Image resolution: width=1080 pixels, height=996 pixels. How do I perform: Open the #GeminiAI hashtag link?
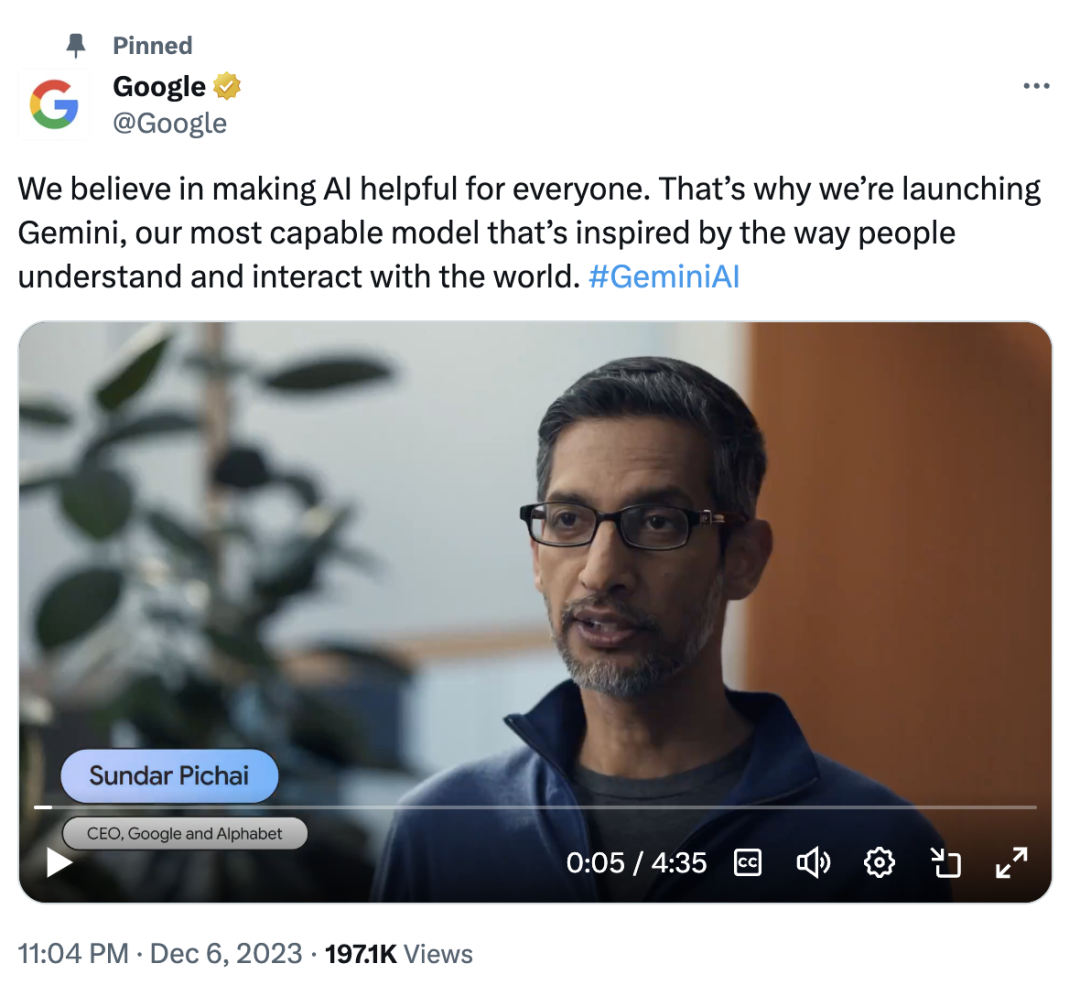[664, 277]
